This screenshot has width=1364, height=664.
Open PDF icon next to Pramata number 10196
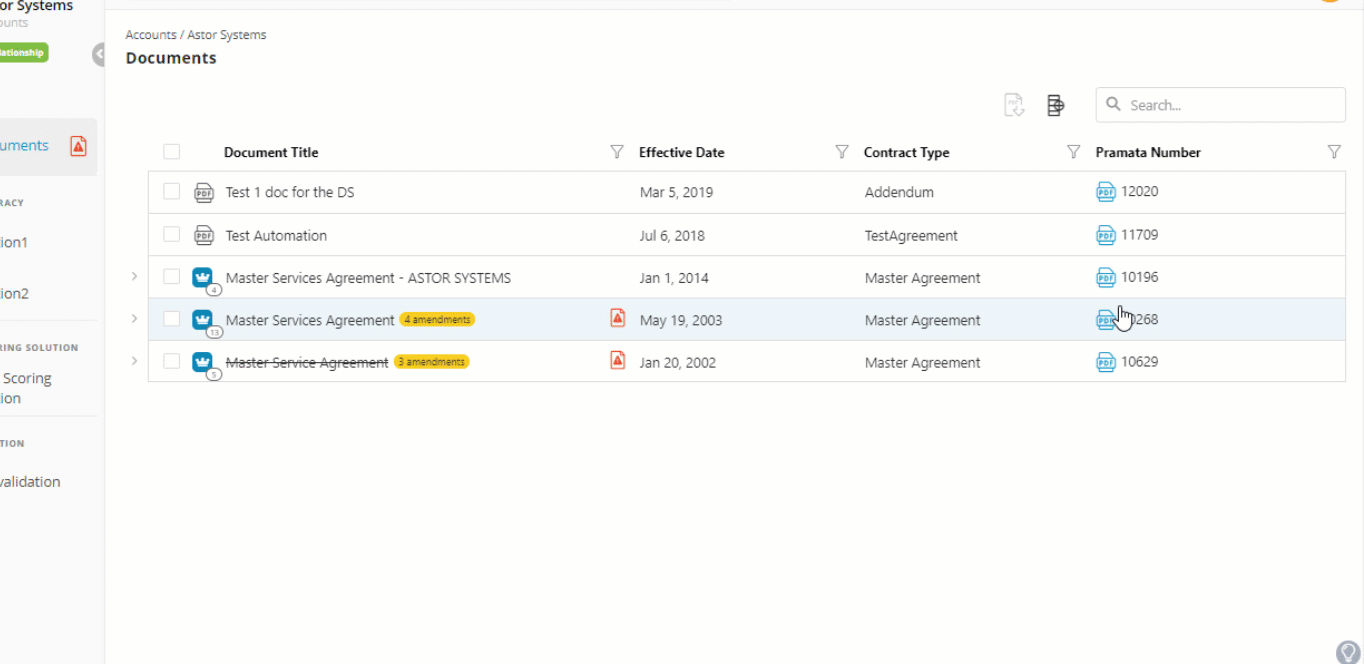click(1106, 277)
